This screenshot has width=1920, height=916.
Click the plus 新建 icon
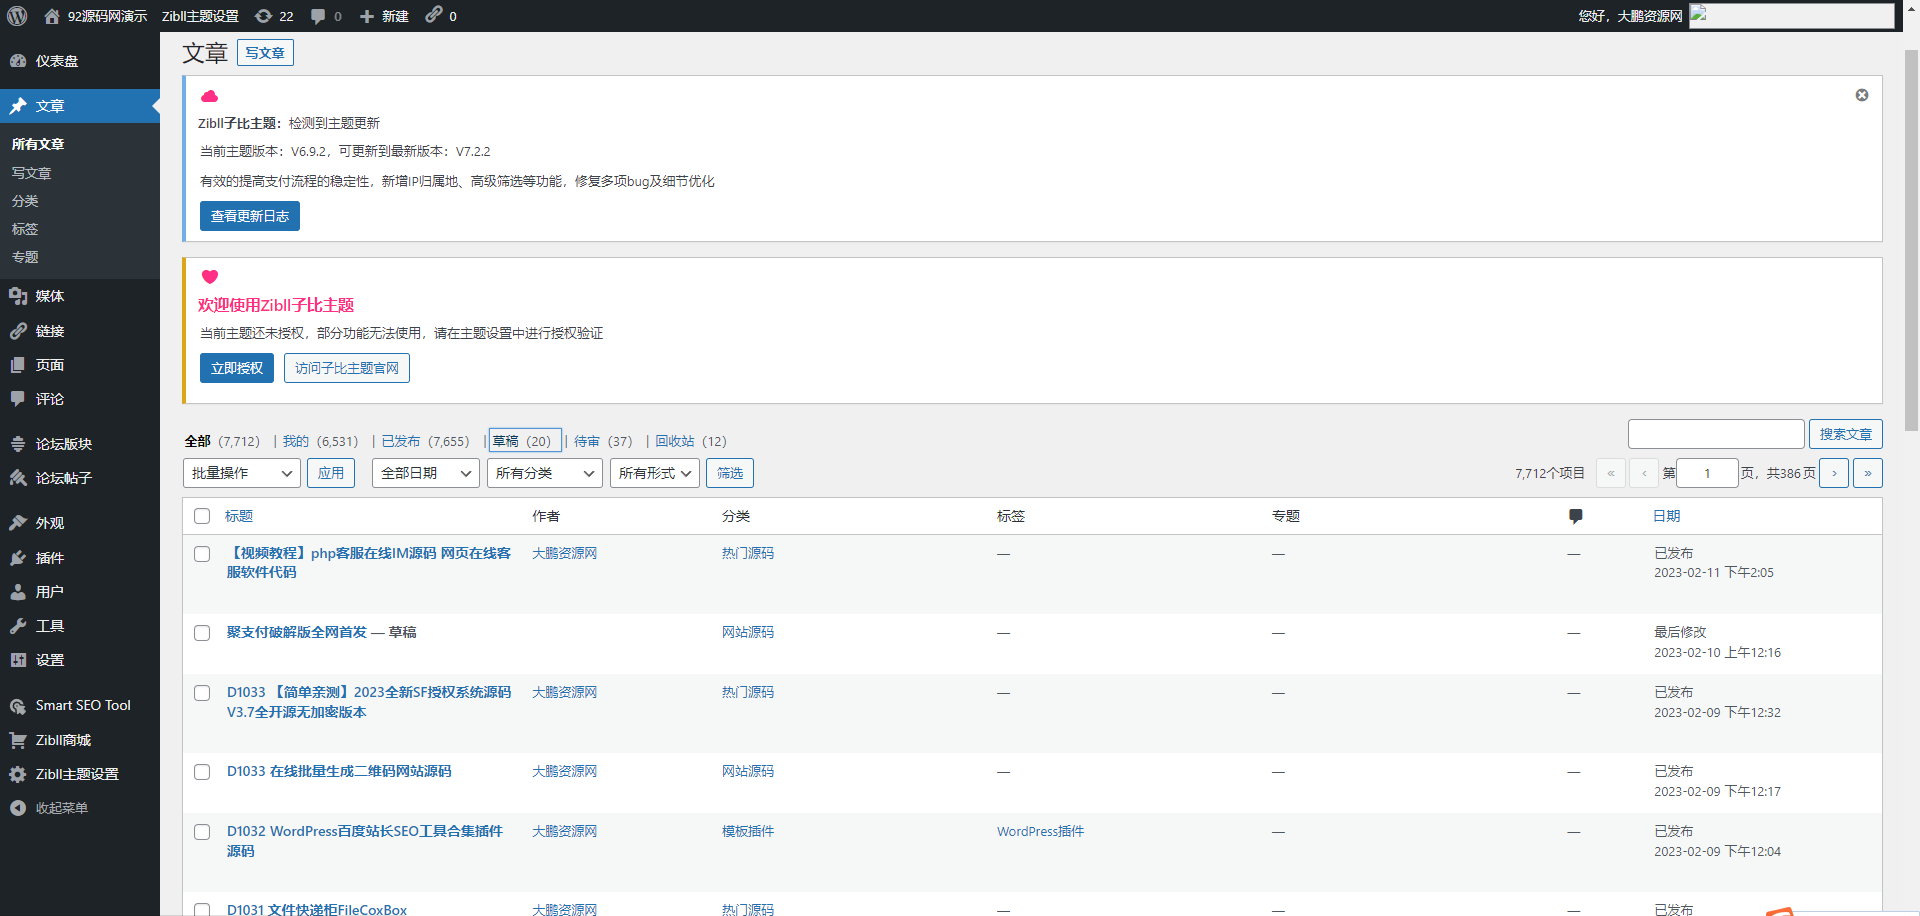367,17
